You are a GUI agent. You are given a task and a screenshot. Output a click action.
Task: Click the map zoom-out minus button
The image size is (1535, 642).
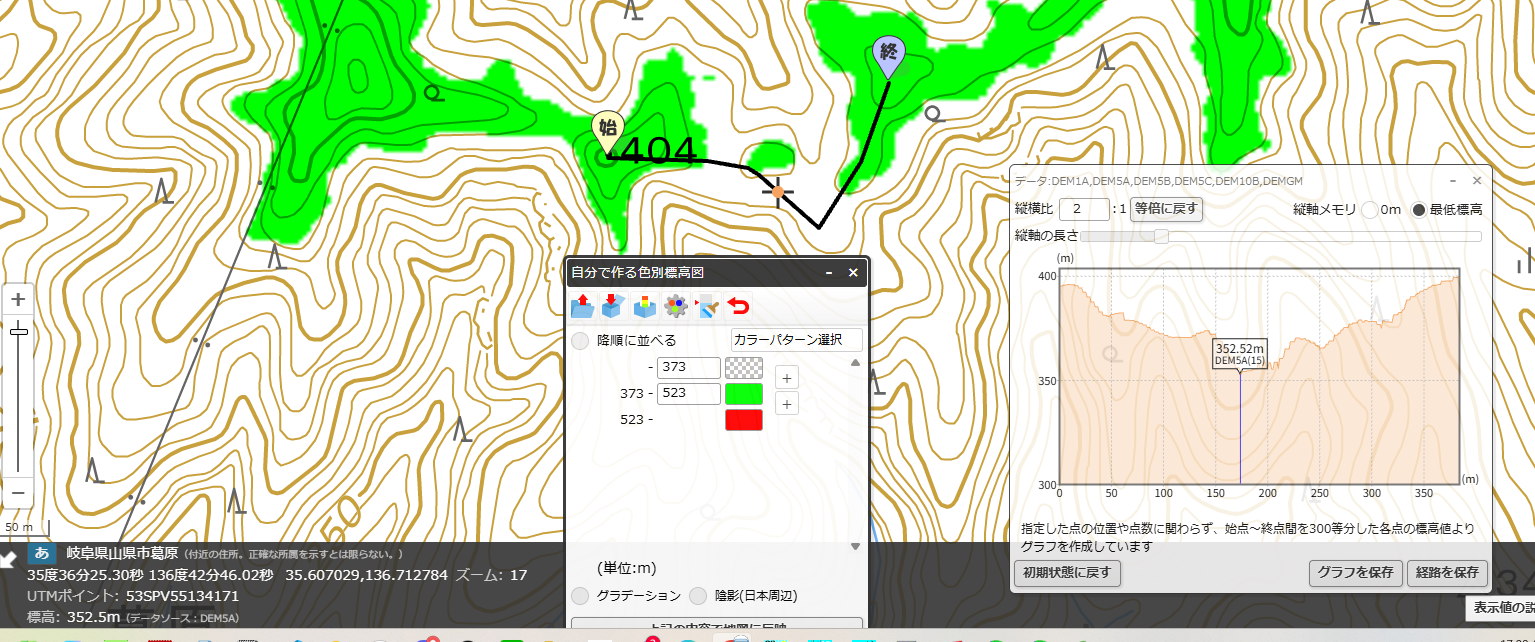(x=18, y=492)
